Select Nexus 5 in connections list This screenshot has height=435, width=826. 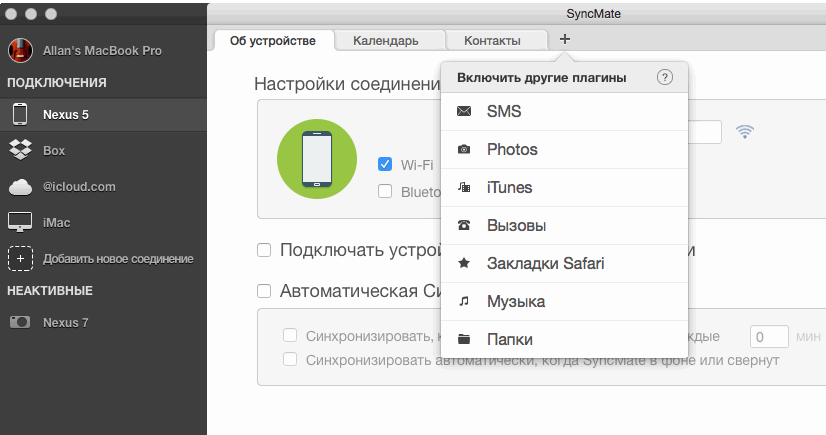point(103,114)
